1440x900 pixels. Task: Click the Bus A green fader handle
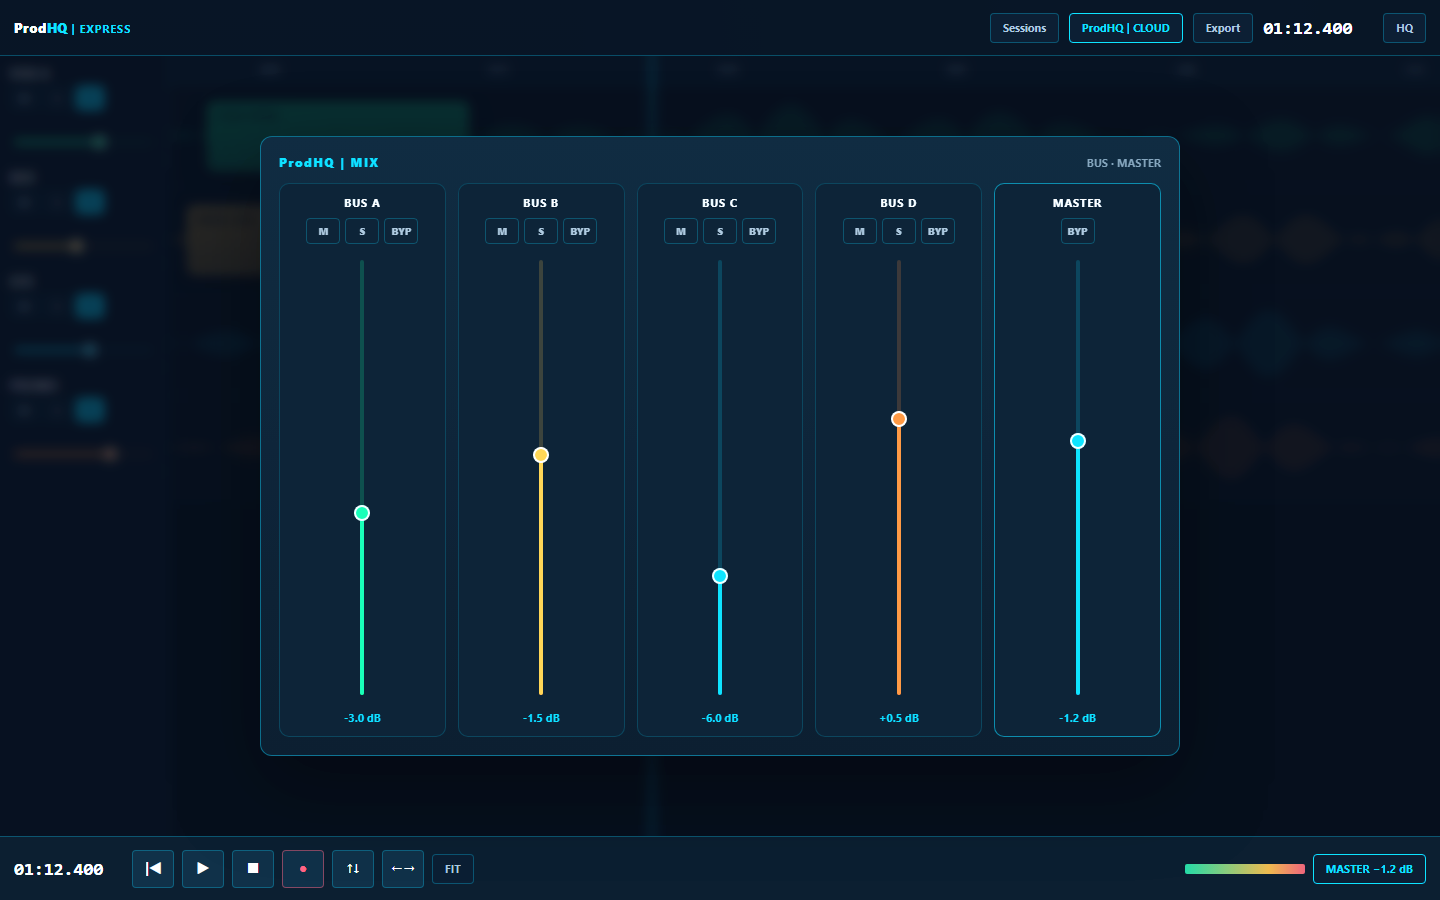point(362,513)
